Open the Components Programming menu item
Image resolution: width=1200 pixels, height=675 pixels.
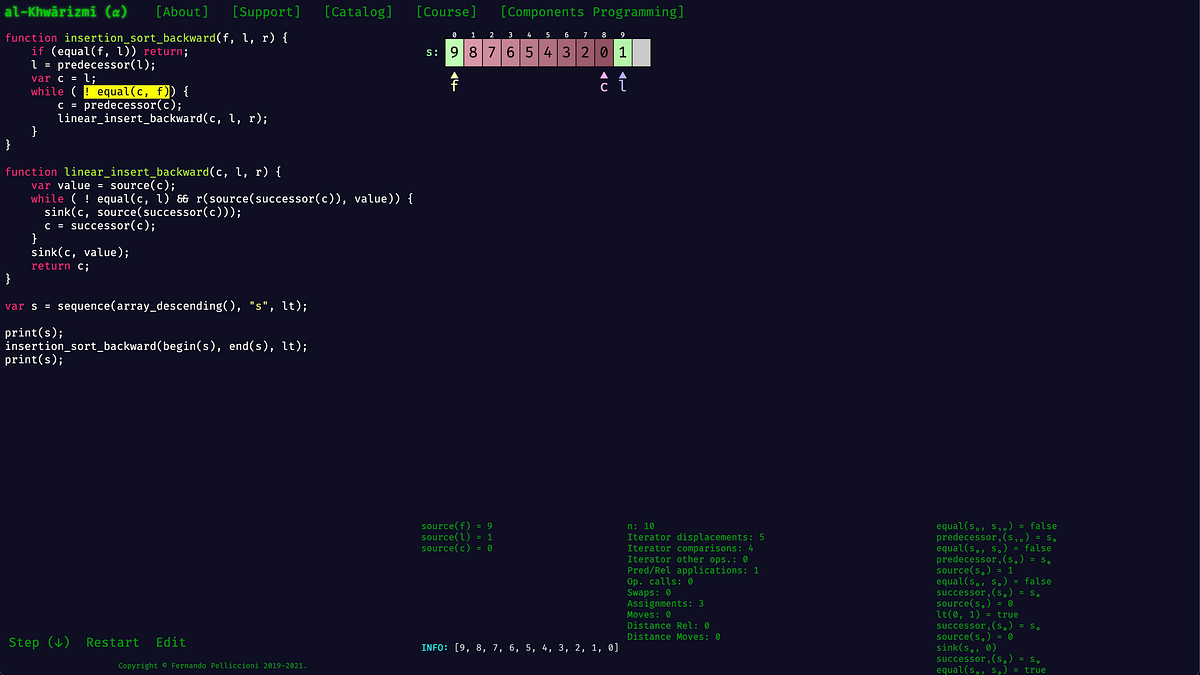(x=590, y=12)
